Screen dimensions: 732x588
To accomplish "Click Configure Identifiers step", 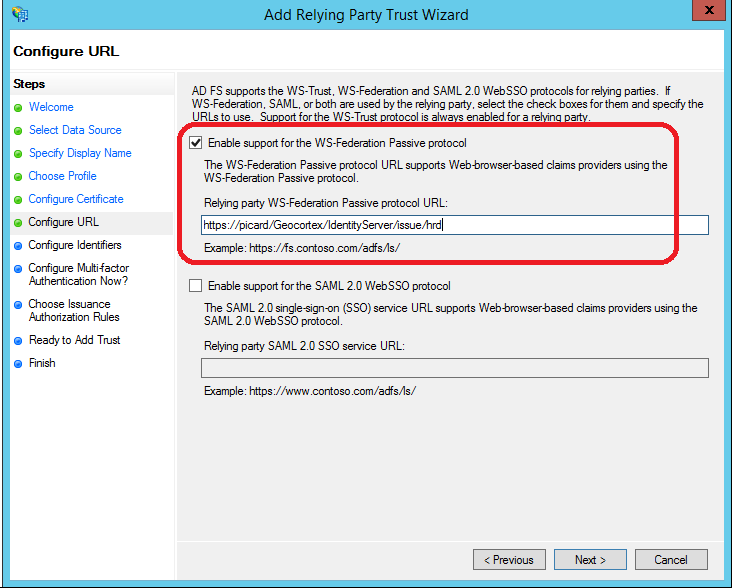I will 75,245.
